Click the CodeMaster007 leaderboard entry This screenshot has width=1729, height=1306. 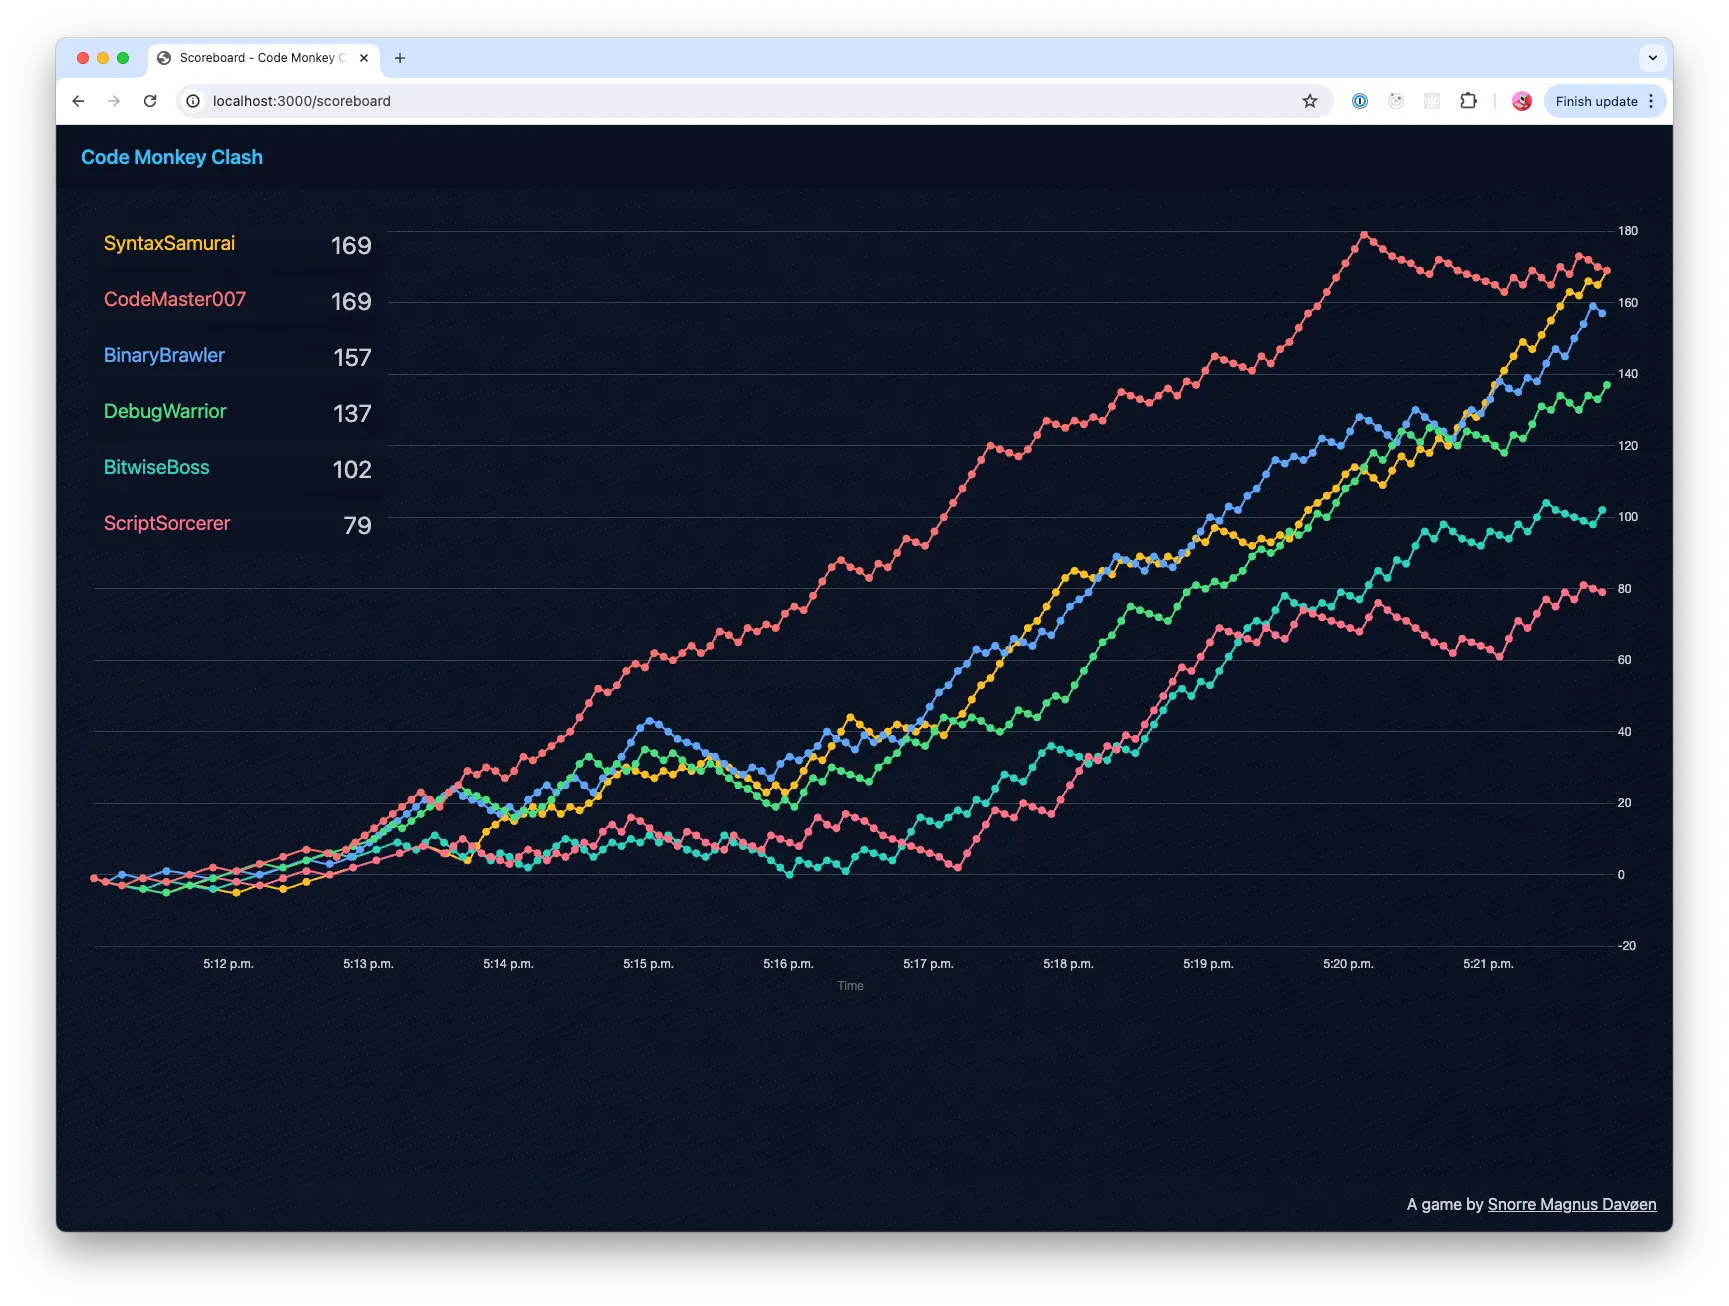point(174,300)
